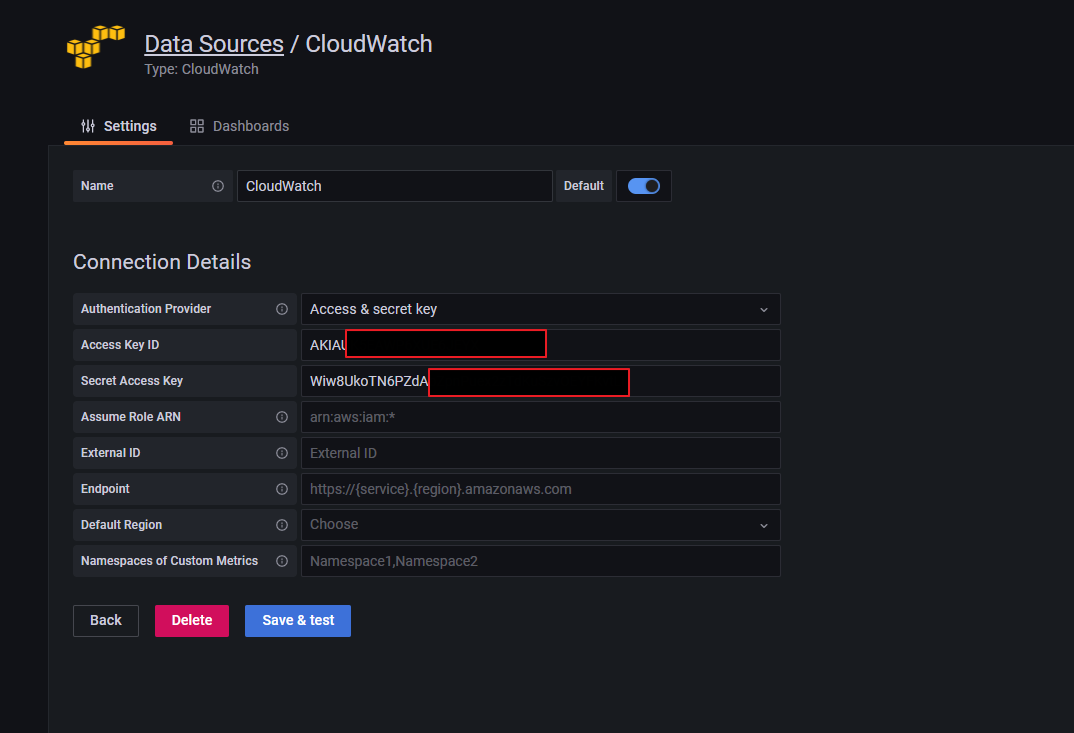Image resolution: width=1074 pixels, height=733 pixels.
Task: Click the Authentication Provider info icon
Action: pos(282,309)
